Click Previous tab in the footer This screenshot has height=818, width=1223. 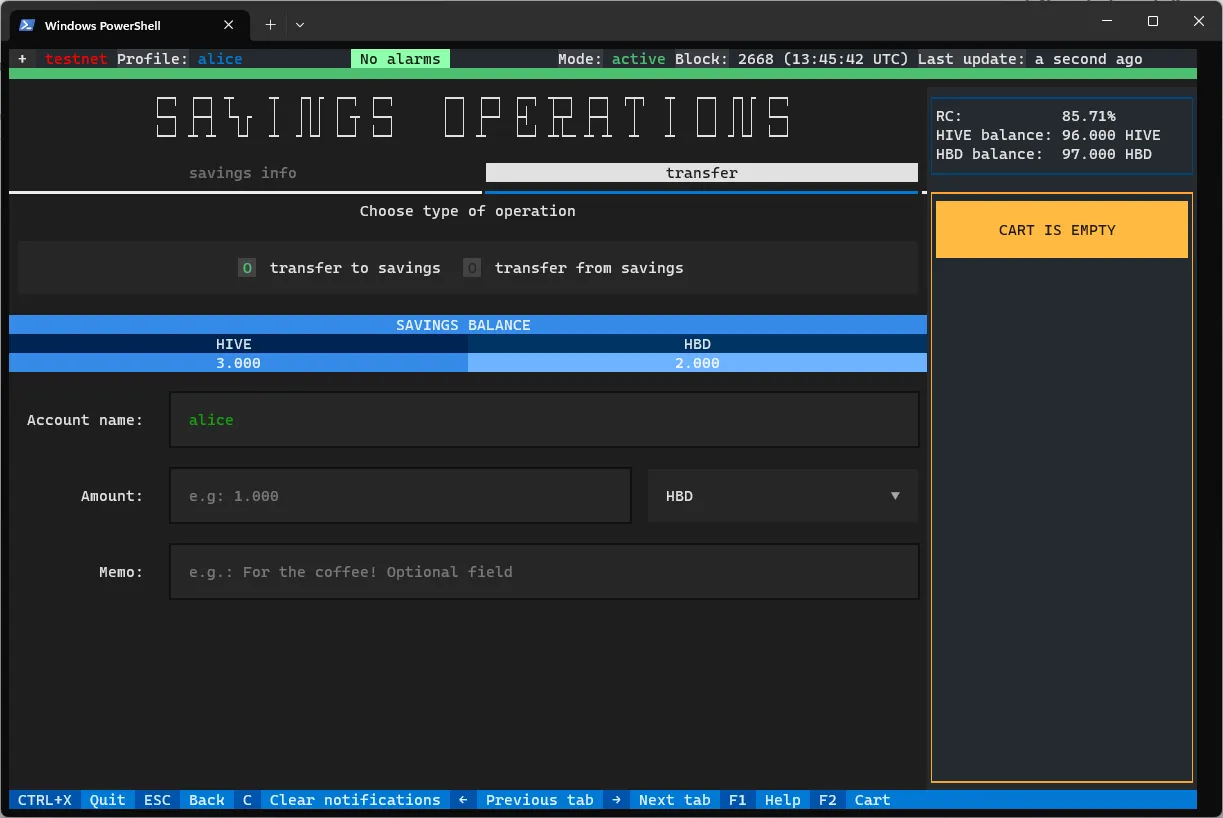pyautogui.click(x=539, y=800)
